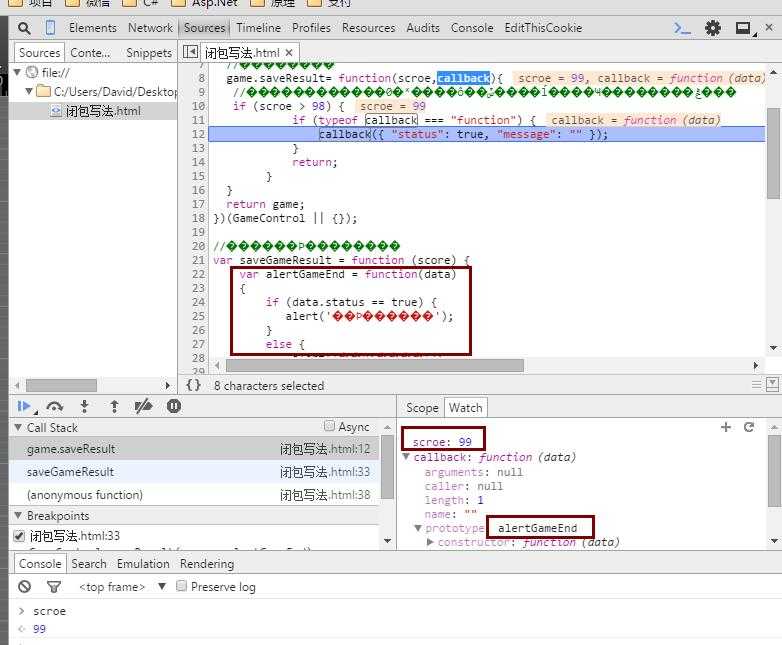782x645 pixels.
Task: Switch to the Scope tab
Action: [422, 408]
